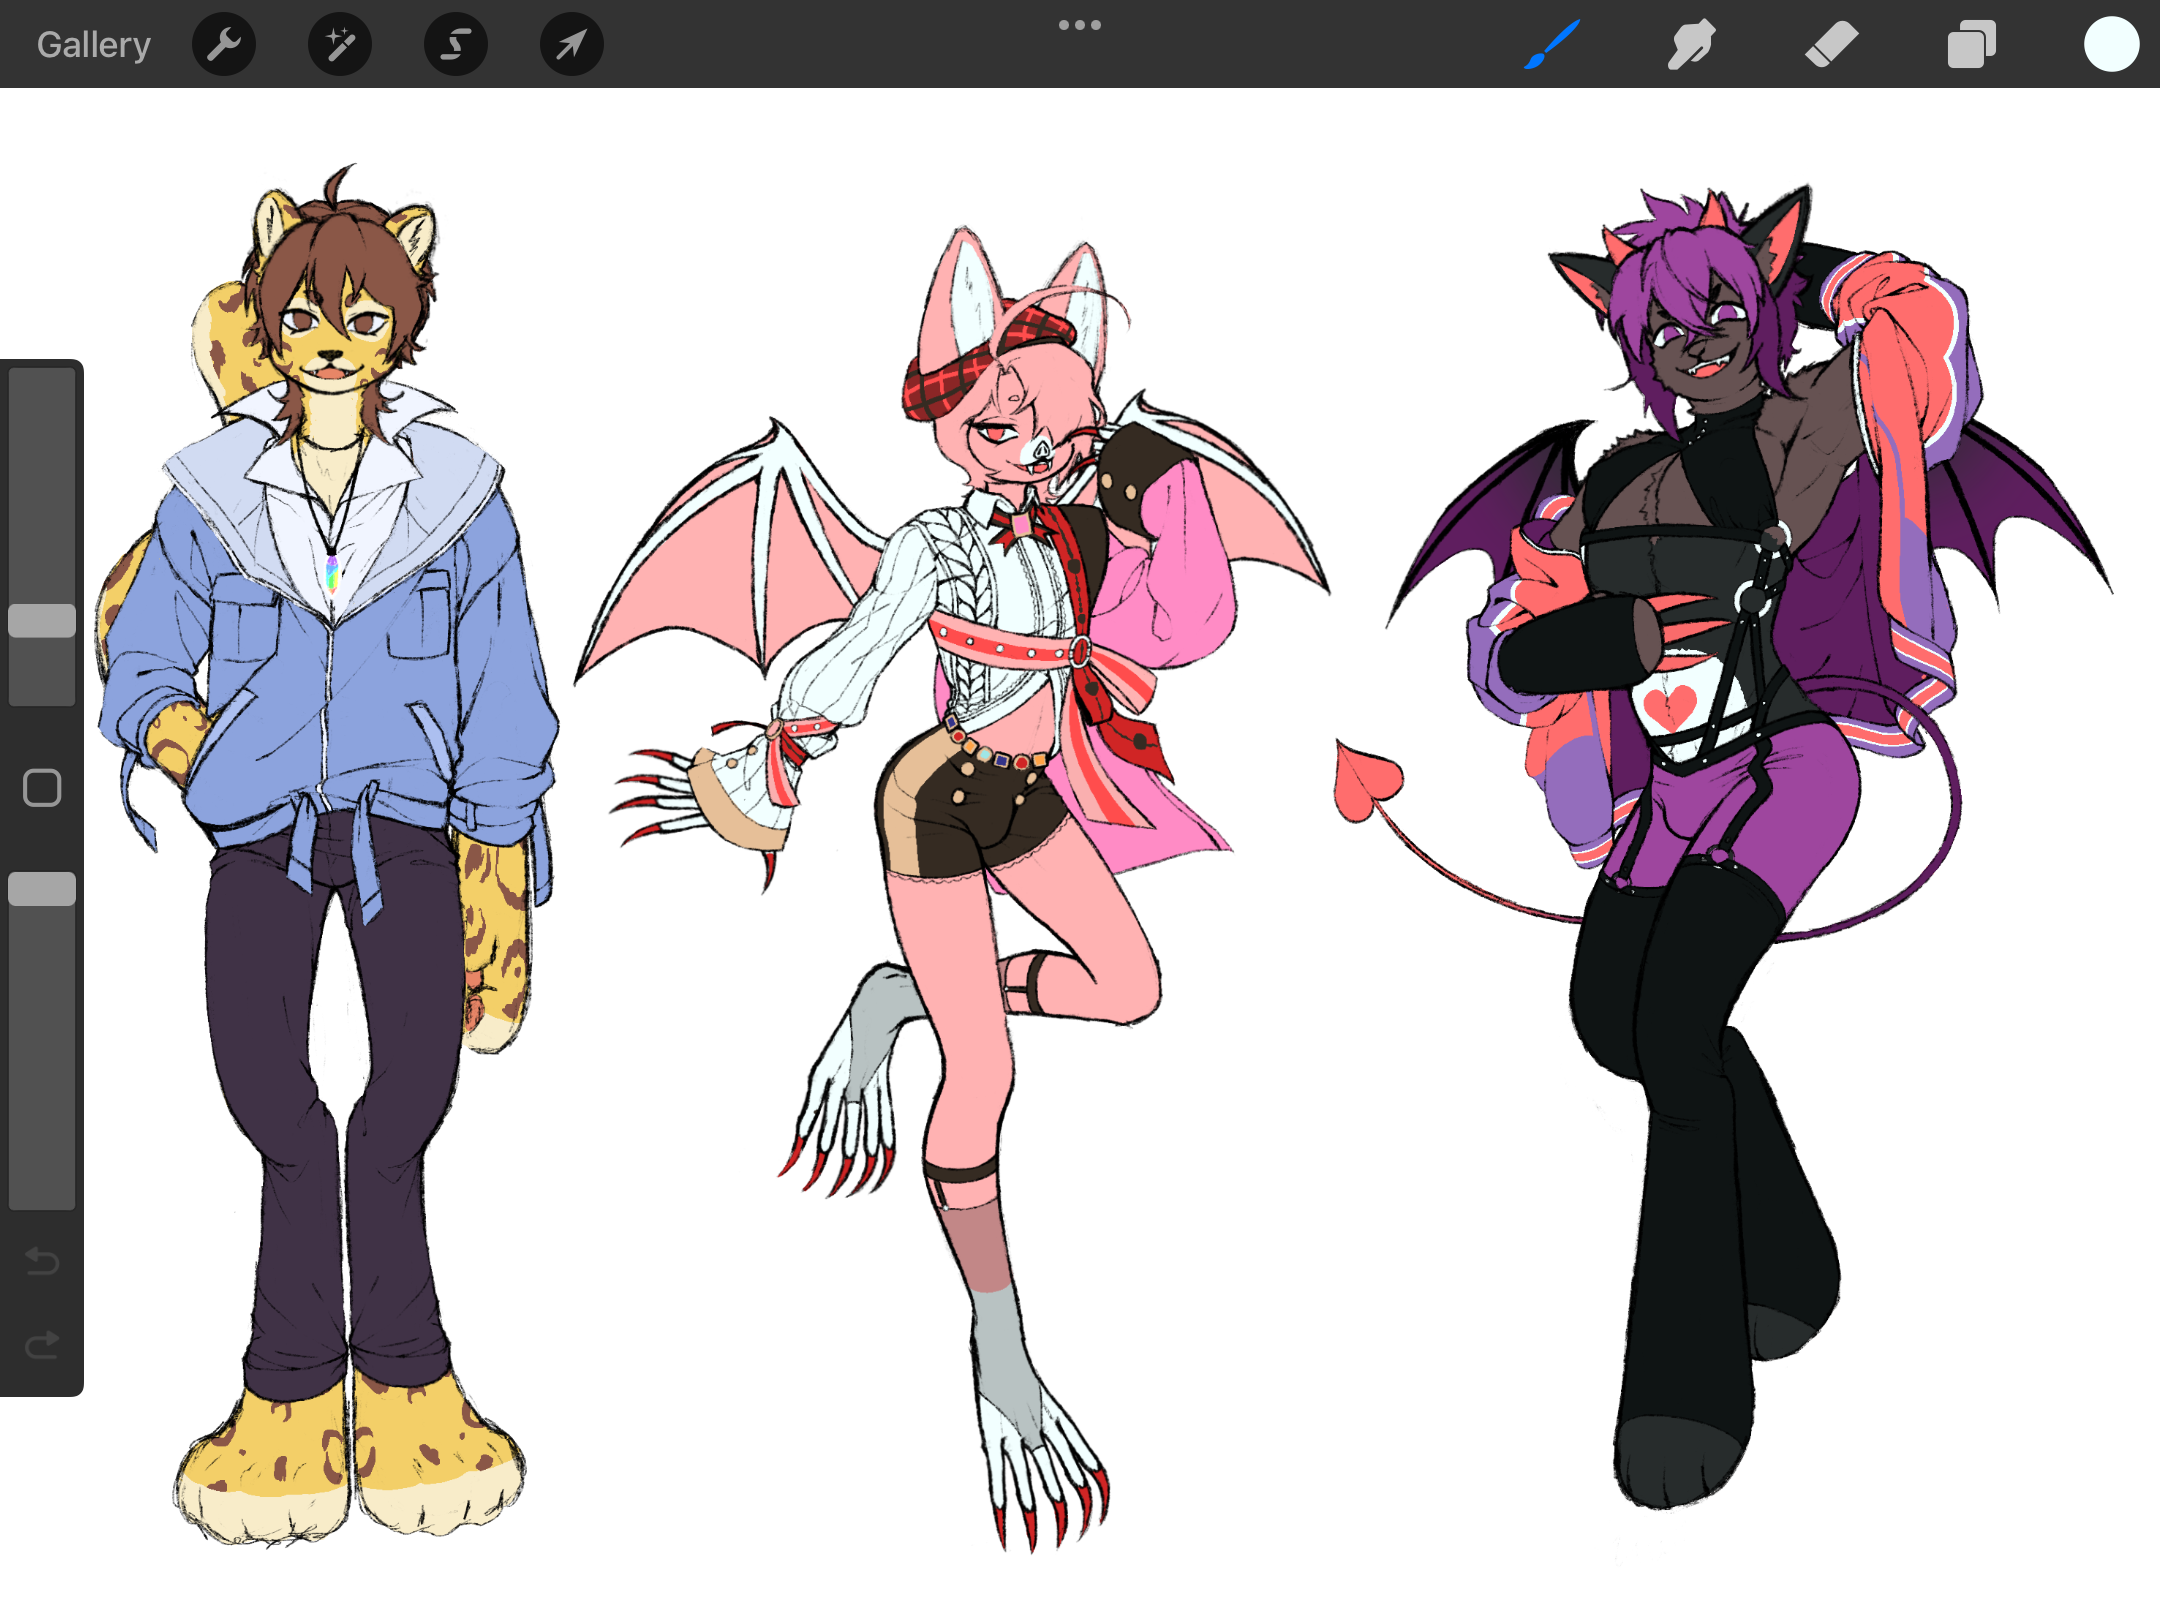Open the Adjustments magic wand menu

point(340,45)
